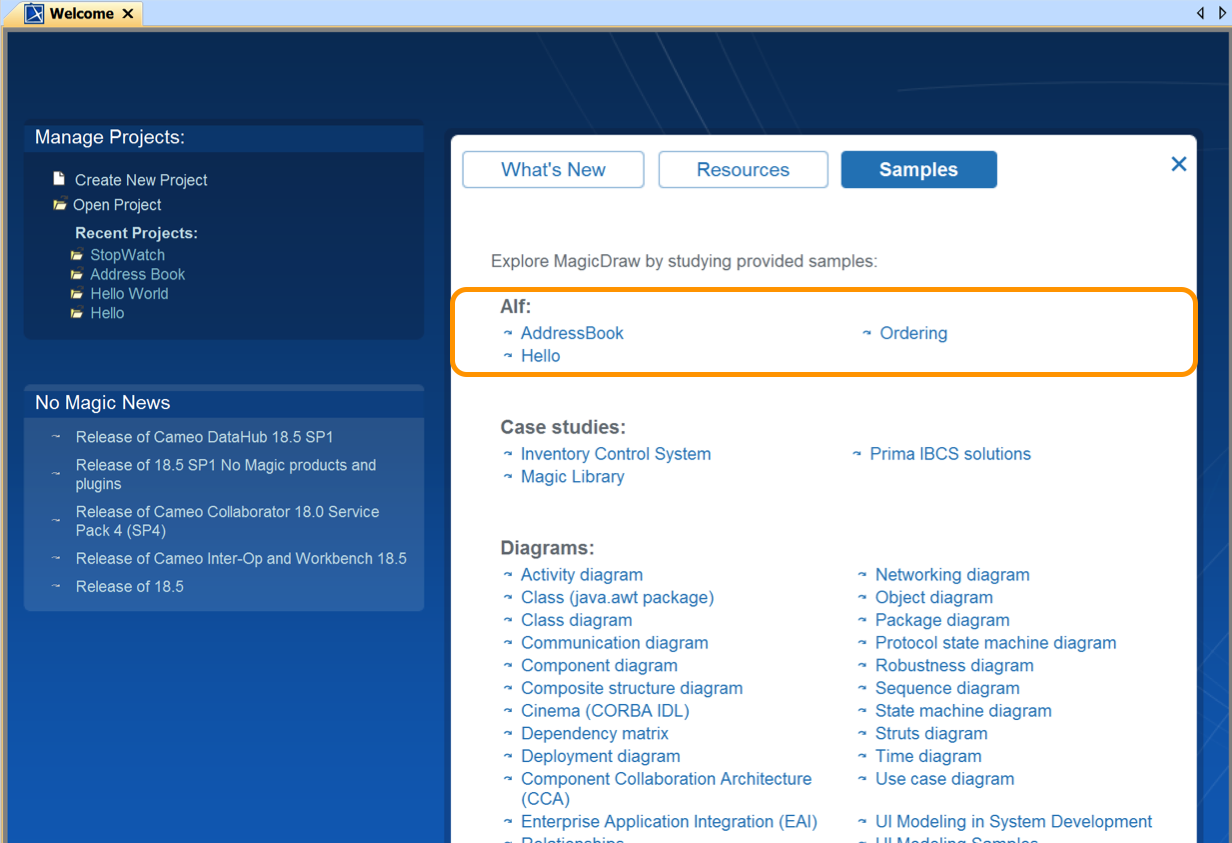
Task: Click the MagicDraw icon on Welcome tab
Action: [x=34, y=14]
